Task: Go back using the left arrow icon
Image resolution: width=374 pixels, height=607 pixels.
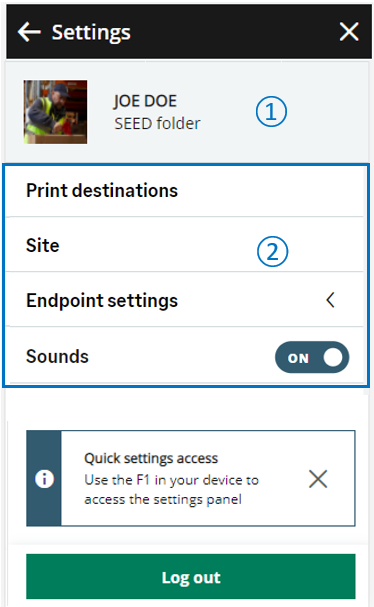Action: (29, 32)
